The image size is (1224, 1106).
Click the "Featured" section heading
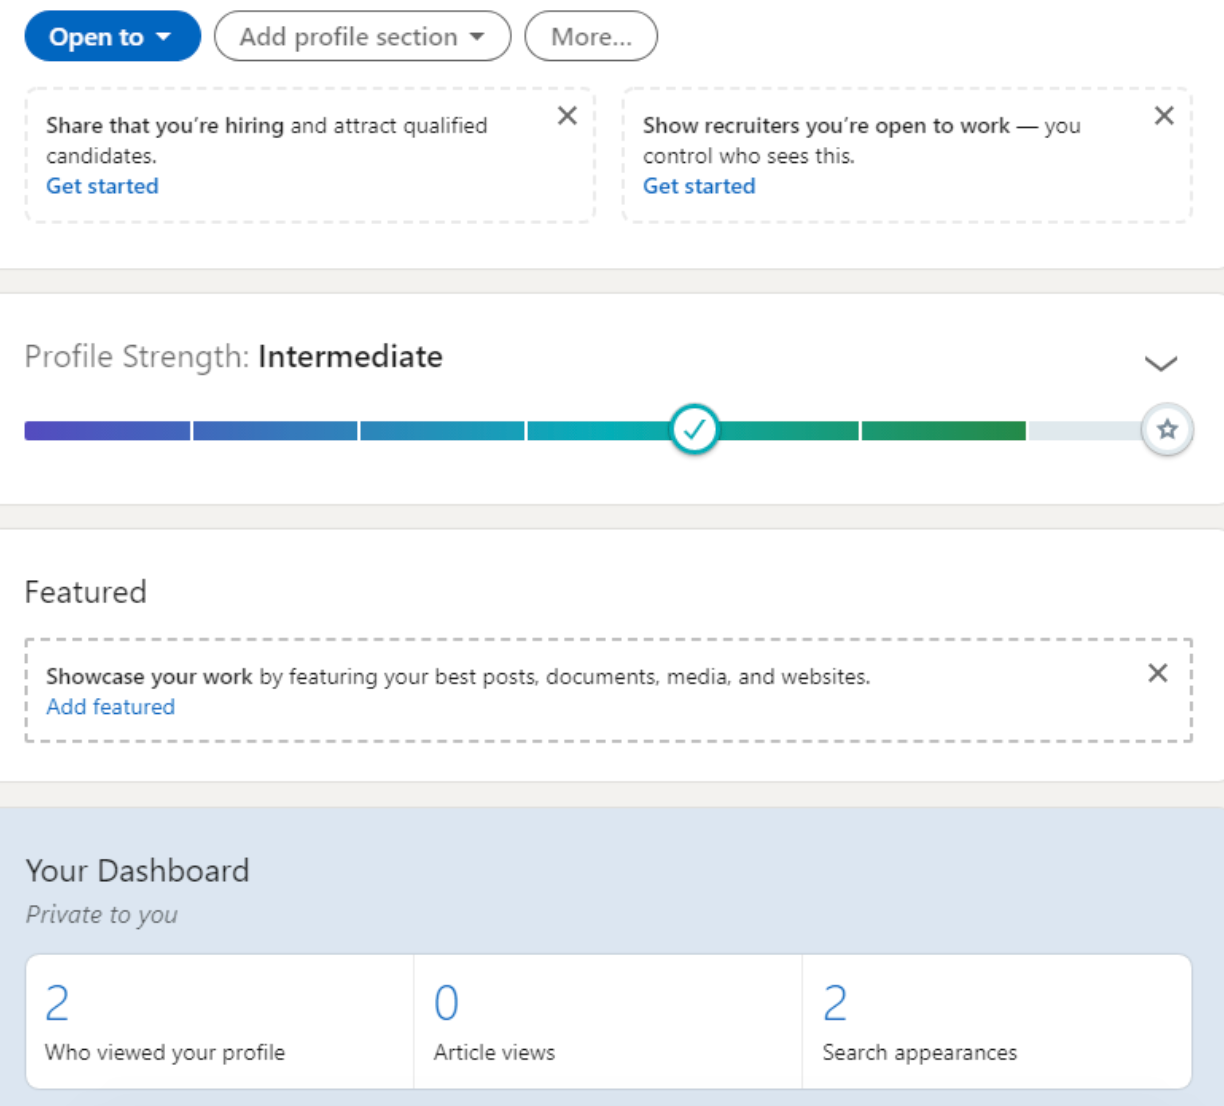[x=85, y=592]
